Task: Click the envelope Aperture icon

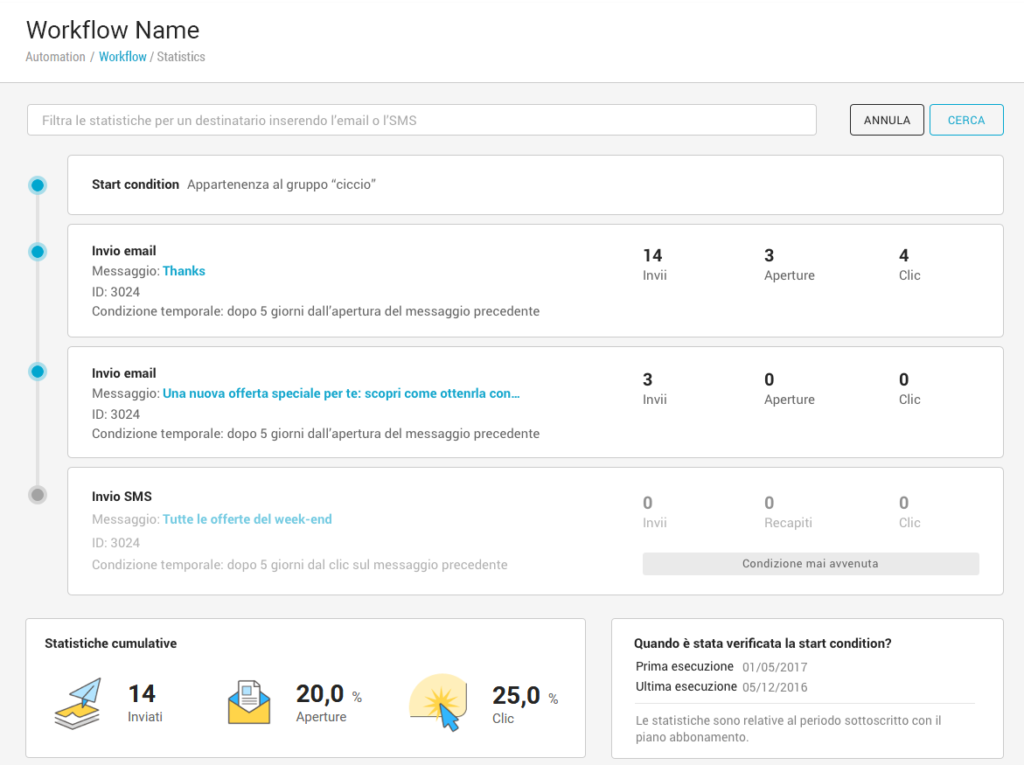Action: point(249,702)
